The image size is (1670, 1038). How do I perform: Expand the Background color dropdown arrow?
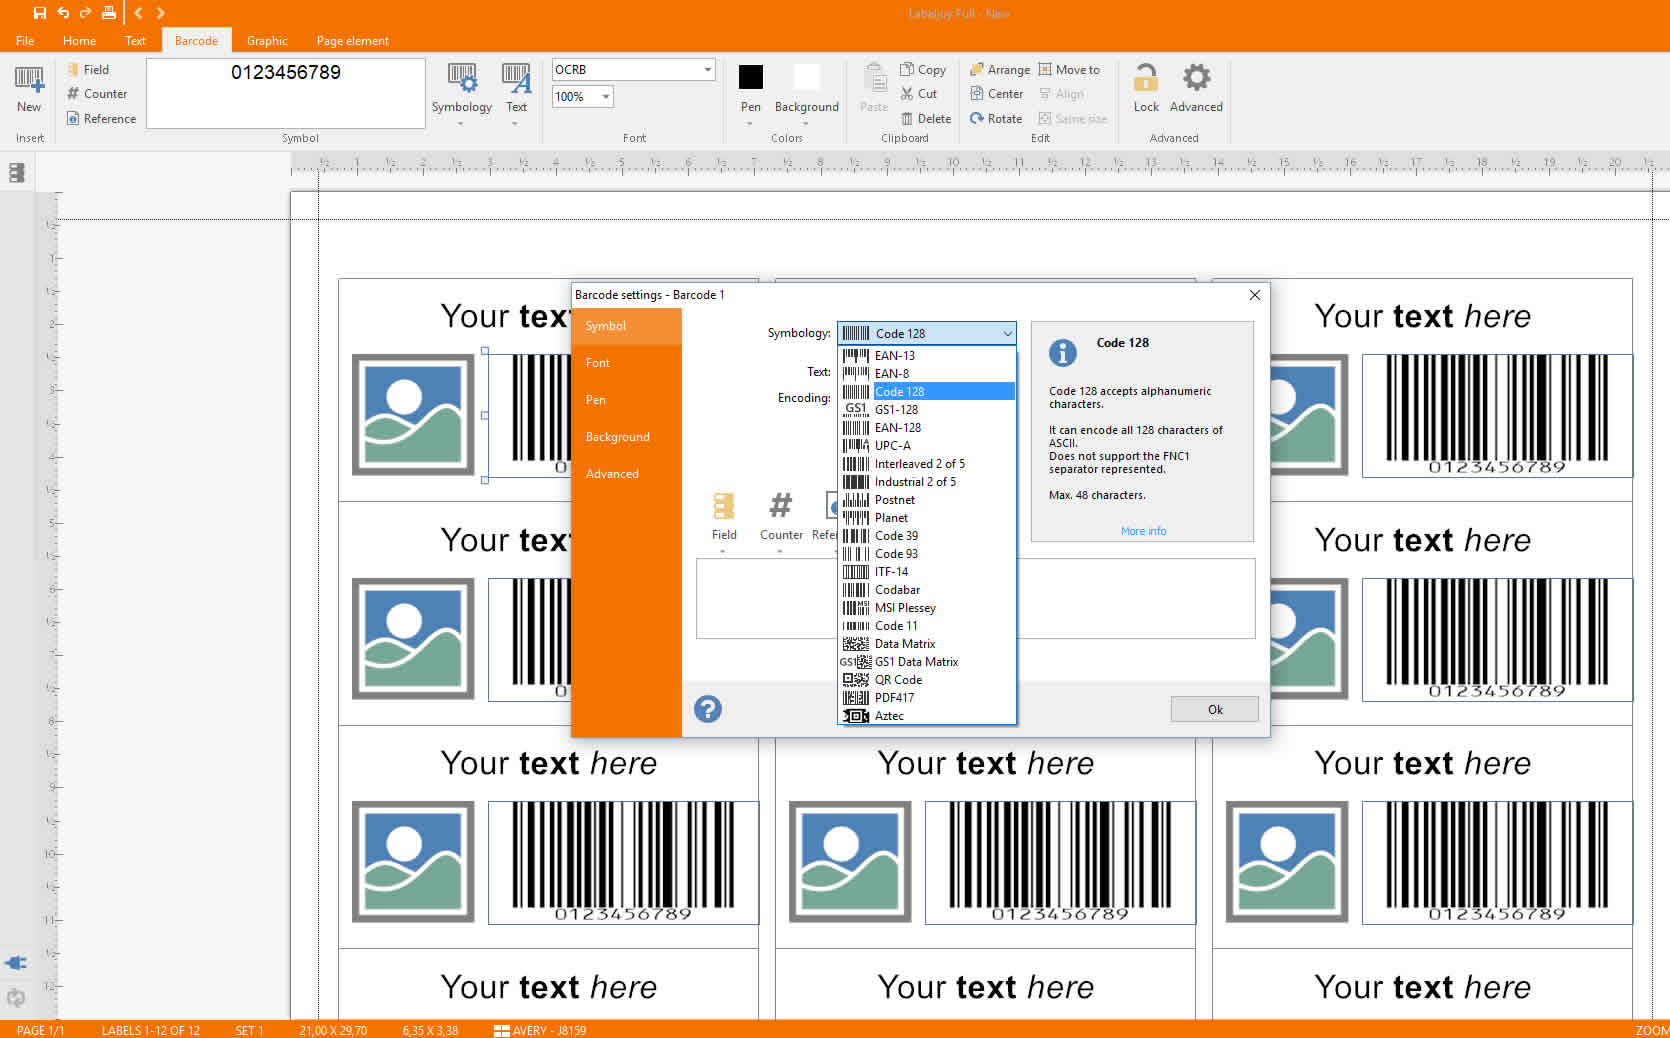tap(806, 123)
